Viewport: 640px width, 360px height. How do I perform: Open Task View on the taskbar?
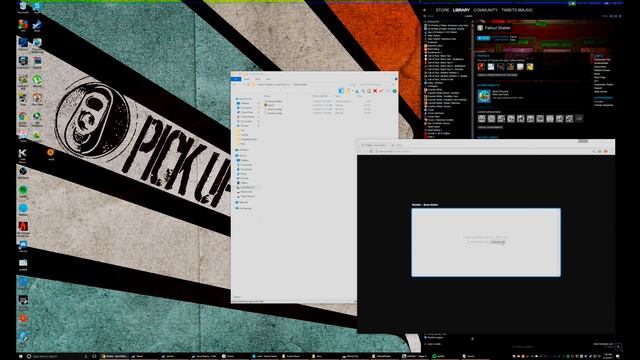click(x=94, y=356)
